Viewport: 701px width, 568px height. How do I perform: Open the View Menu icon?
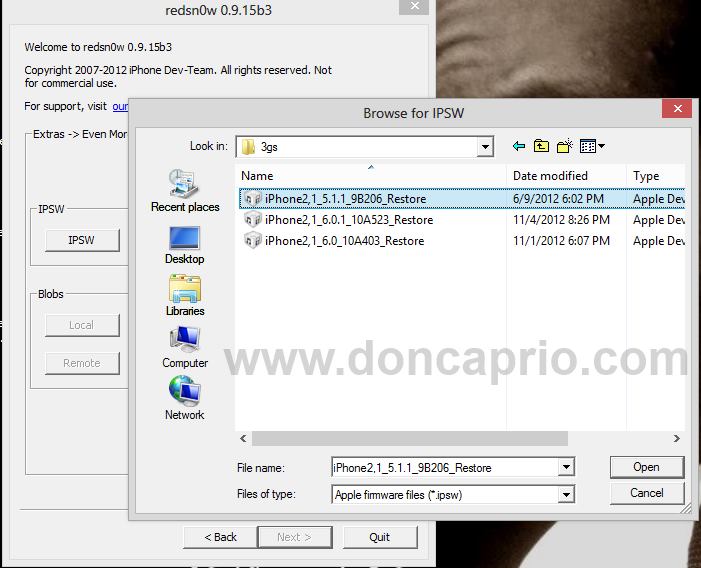tap(587, 146)
